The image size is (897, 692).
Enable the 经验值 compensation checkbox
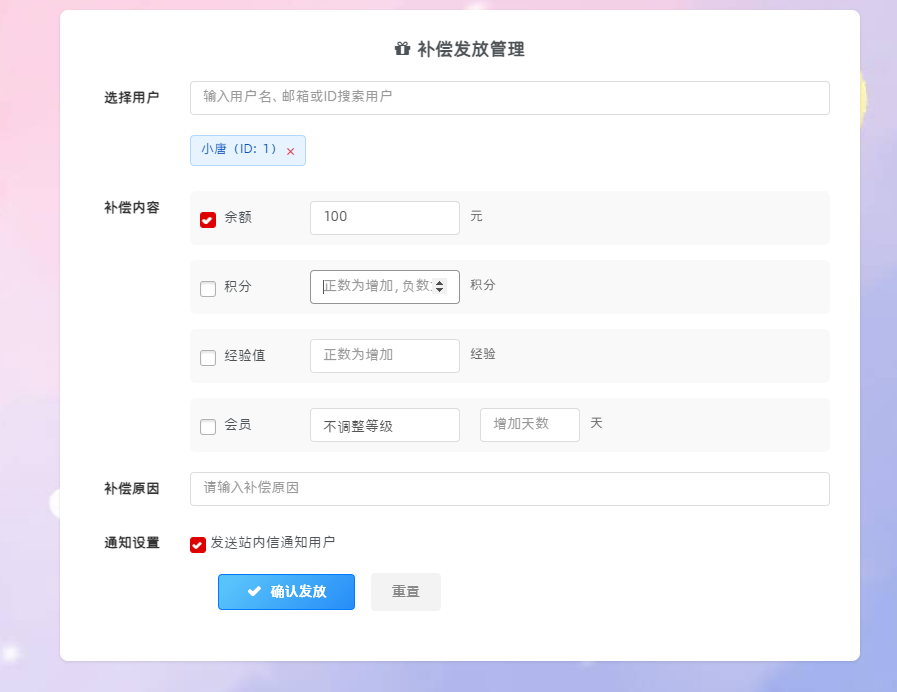pos(208,356)
